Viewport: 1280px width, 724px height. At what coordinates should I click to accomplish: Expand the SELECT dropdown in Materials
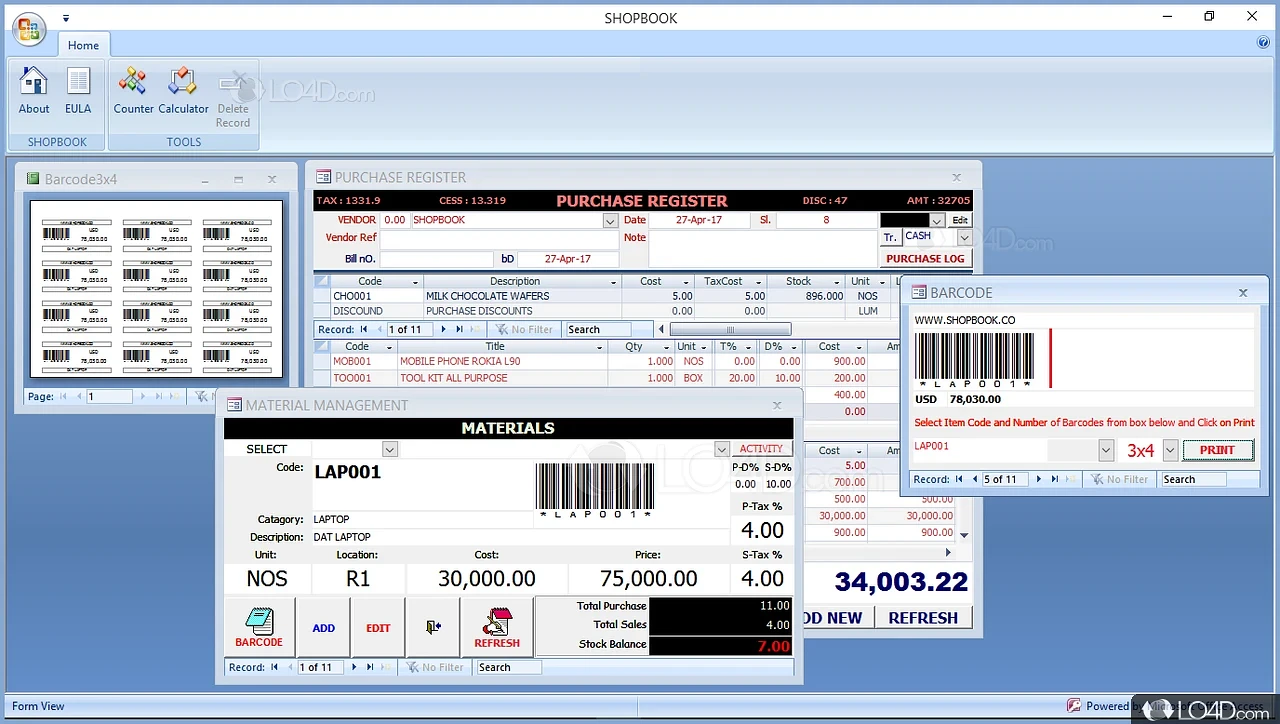click(390, 449)
